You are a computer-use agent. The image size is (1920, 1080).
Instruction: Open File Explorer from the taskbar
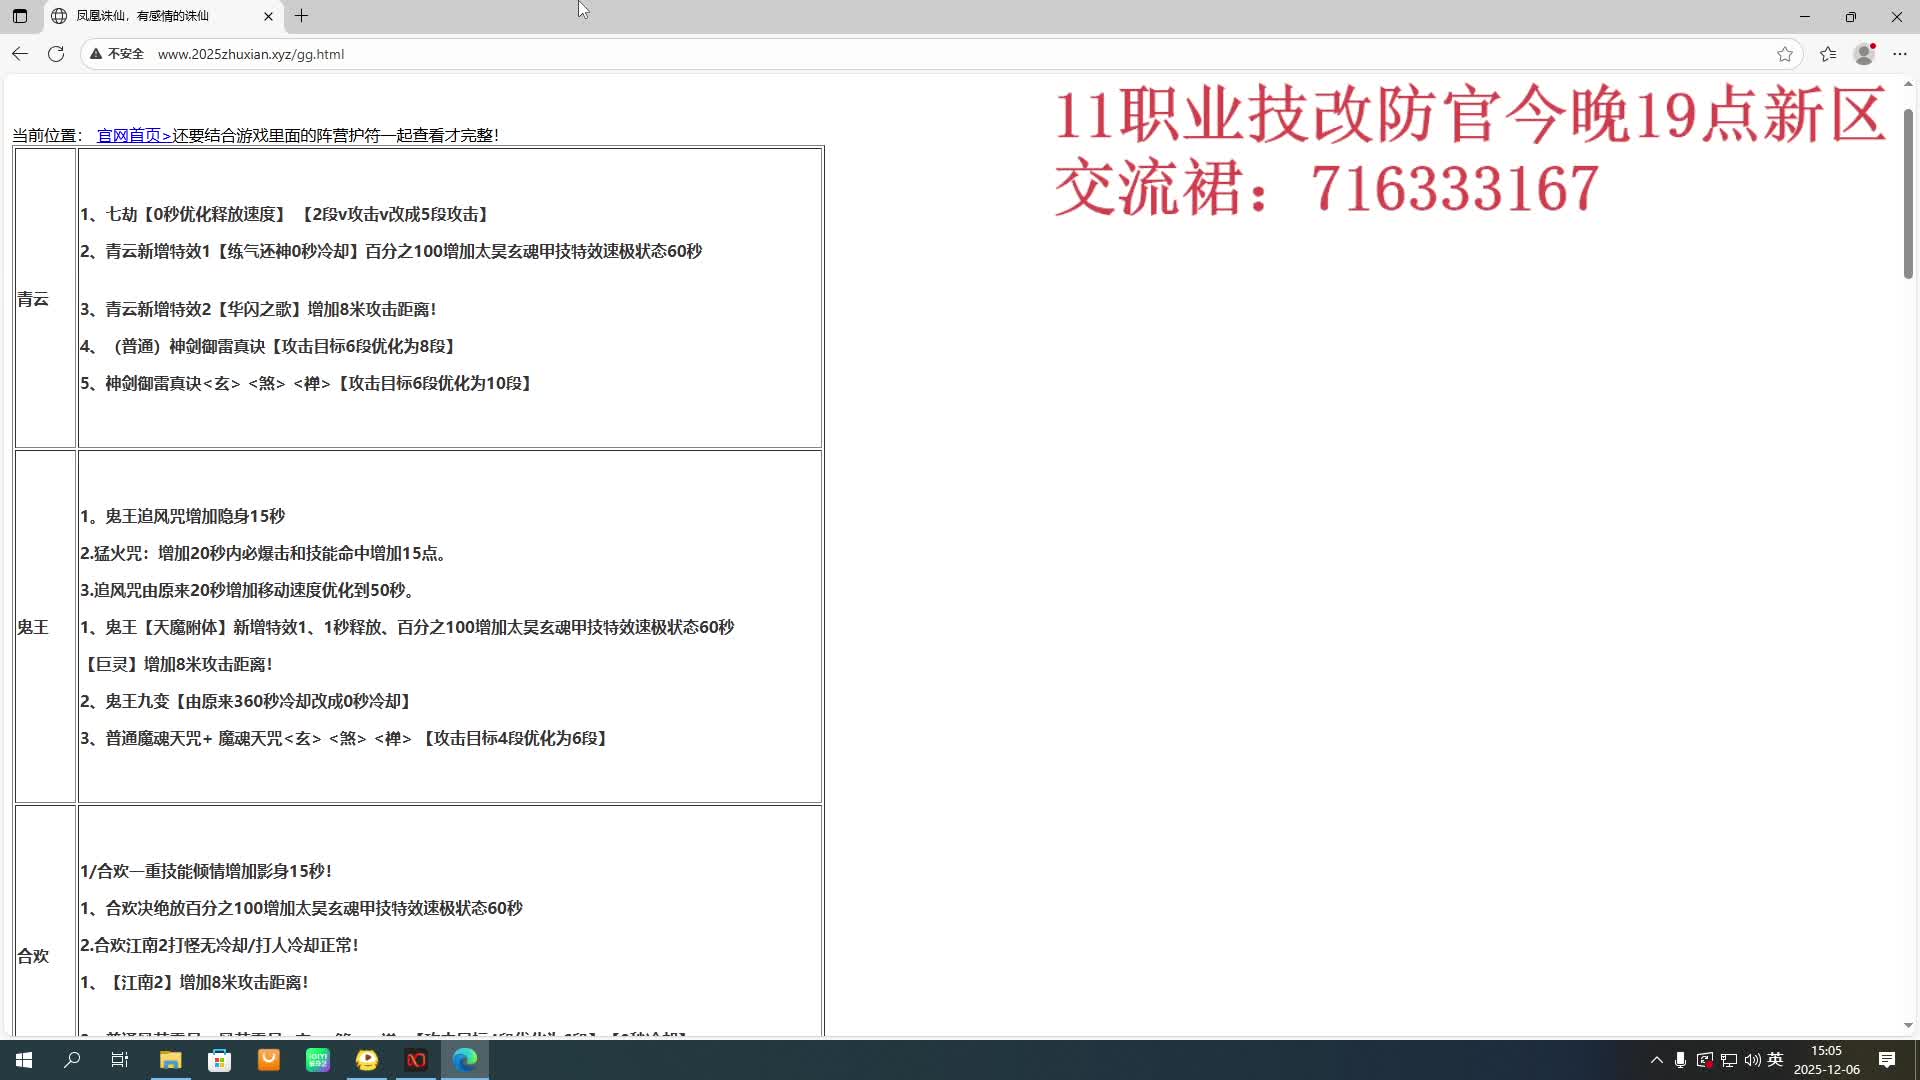click(x=170, y=1060)
